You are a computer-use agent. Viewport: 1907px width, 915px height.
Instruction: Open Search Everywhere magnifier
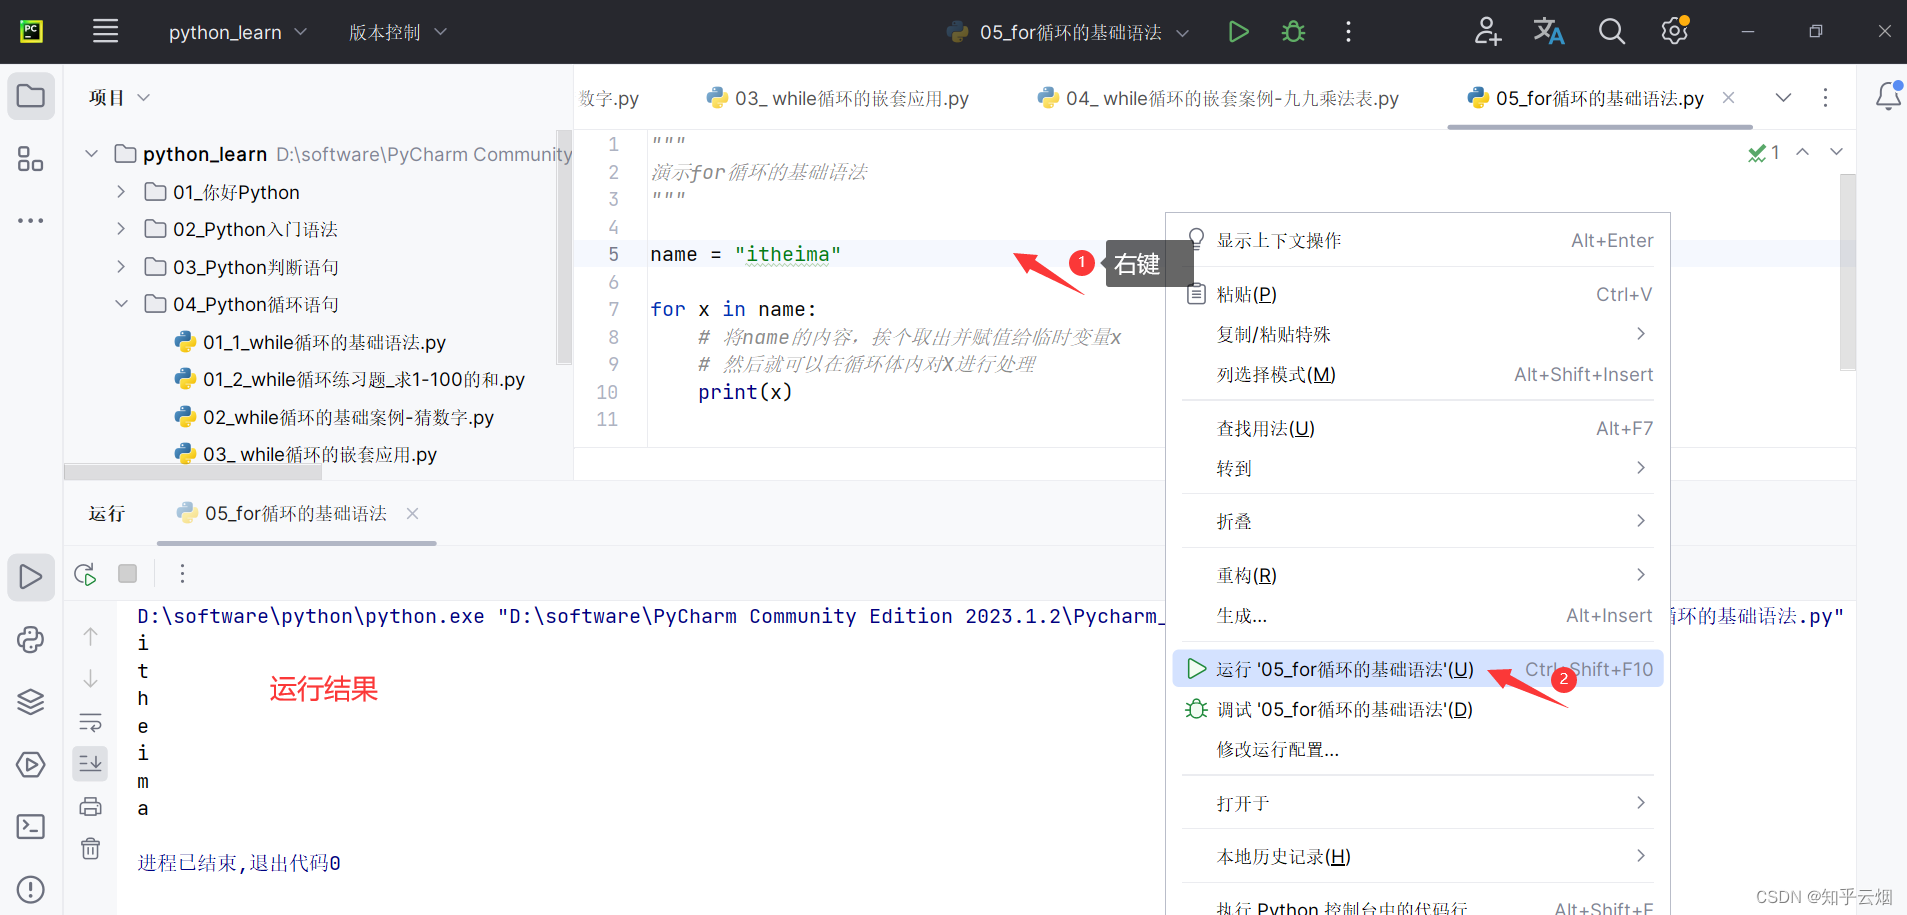pyautogui.click(x=1611, y=32)
